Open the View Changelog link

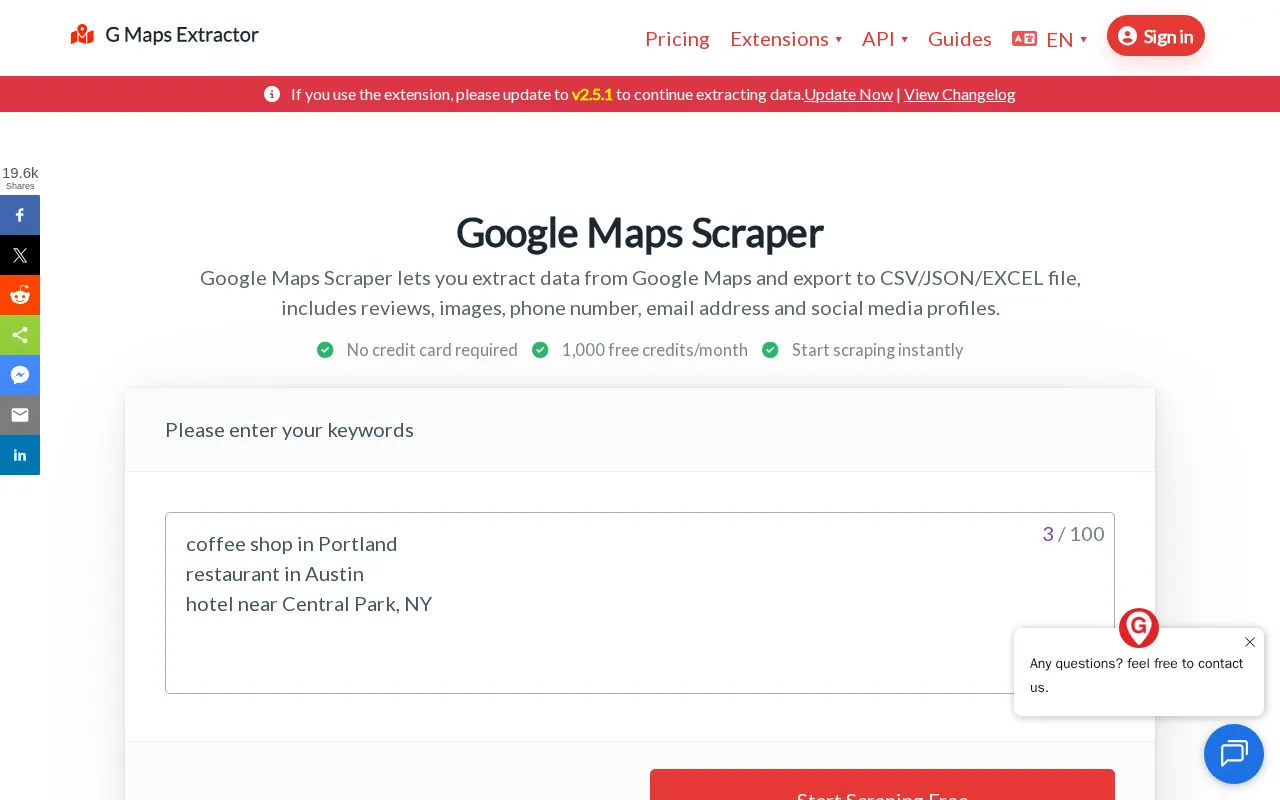[x=960, y=94]
